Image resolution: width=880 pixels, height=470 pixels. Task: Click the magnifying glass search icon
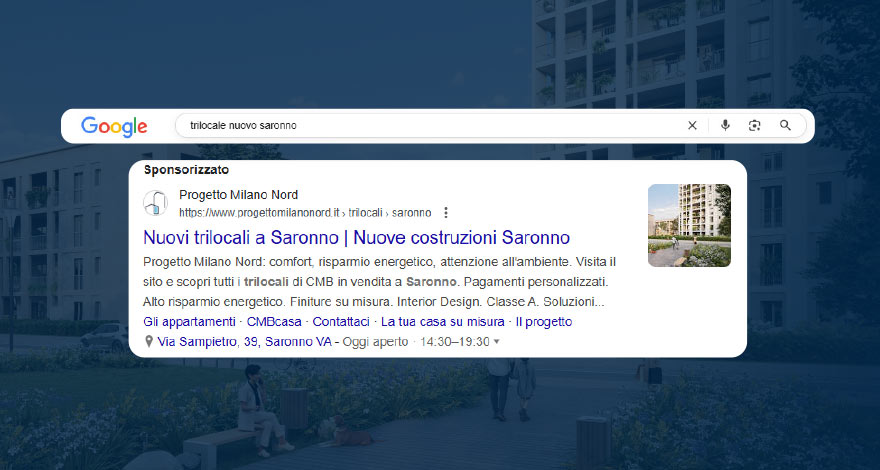[x=785, y=125]
